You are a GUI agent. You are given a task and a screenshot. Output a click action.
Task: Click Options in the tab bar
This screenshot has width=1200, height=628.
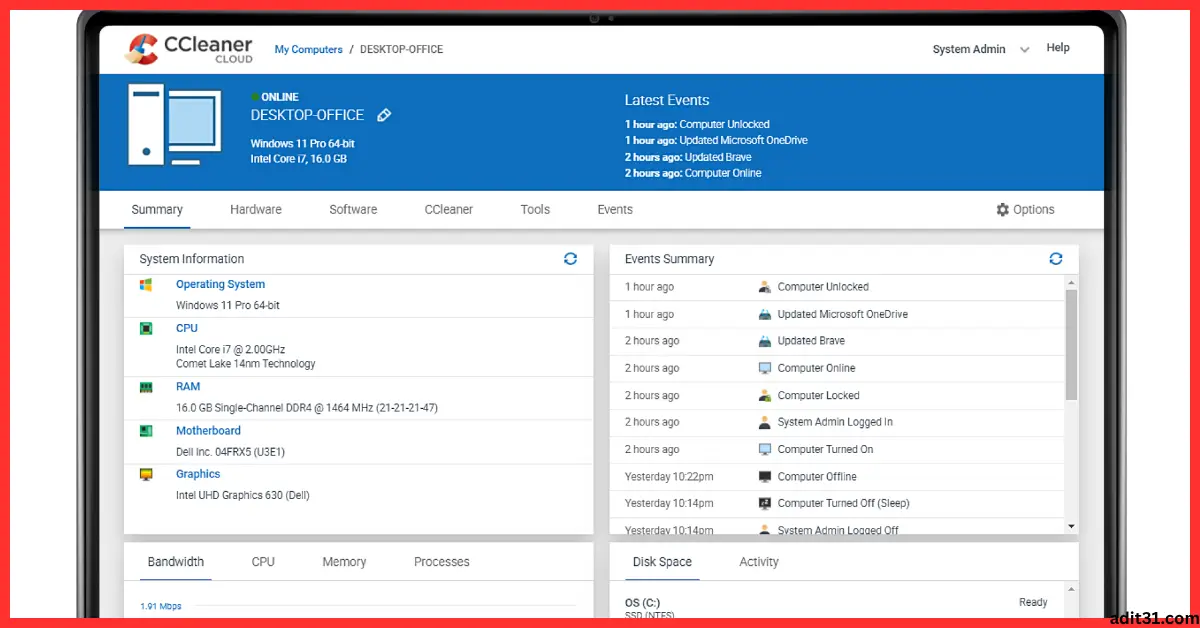point(1025,210)
